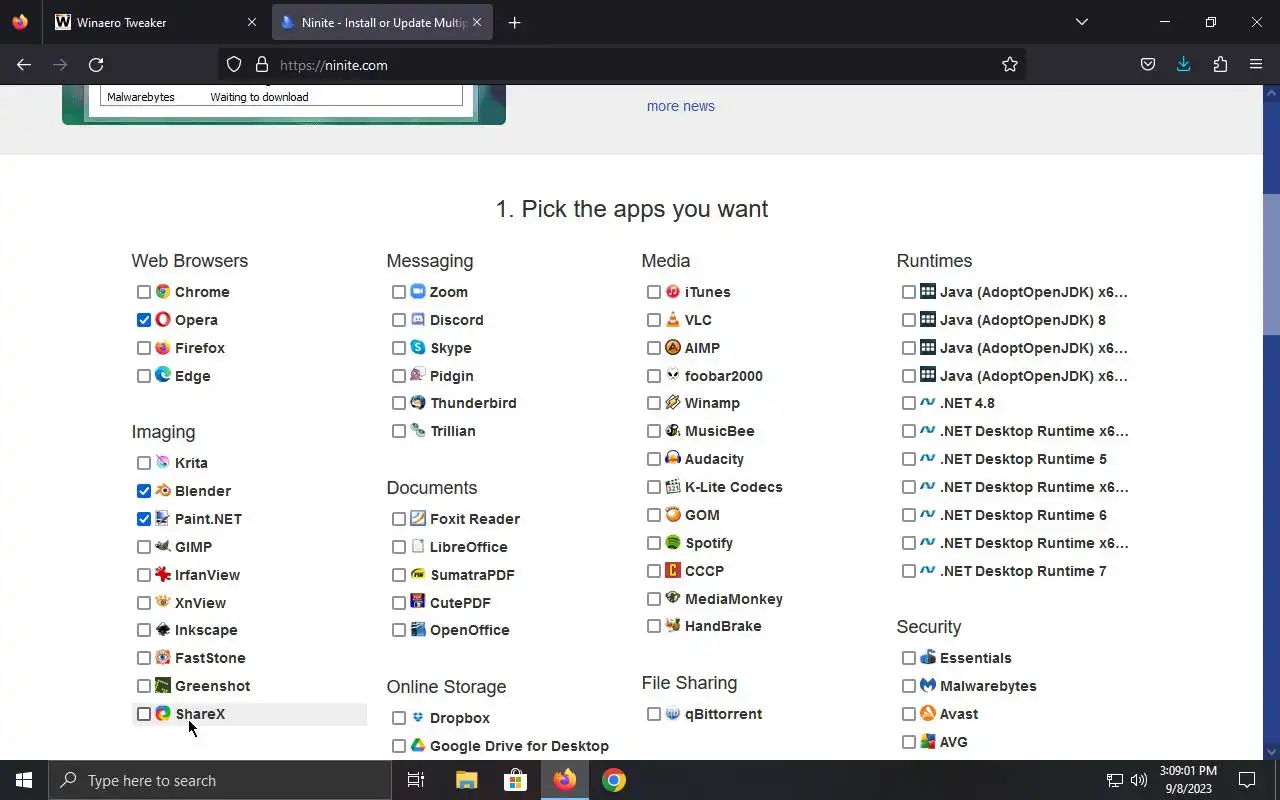Click the MediaMonkey label
This screenshot has width=1280, height=800.
pos(734,599)
